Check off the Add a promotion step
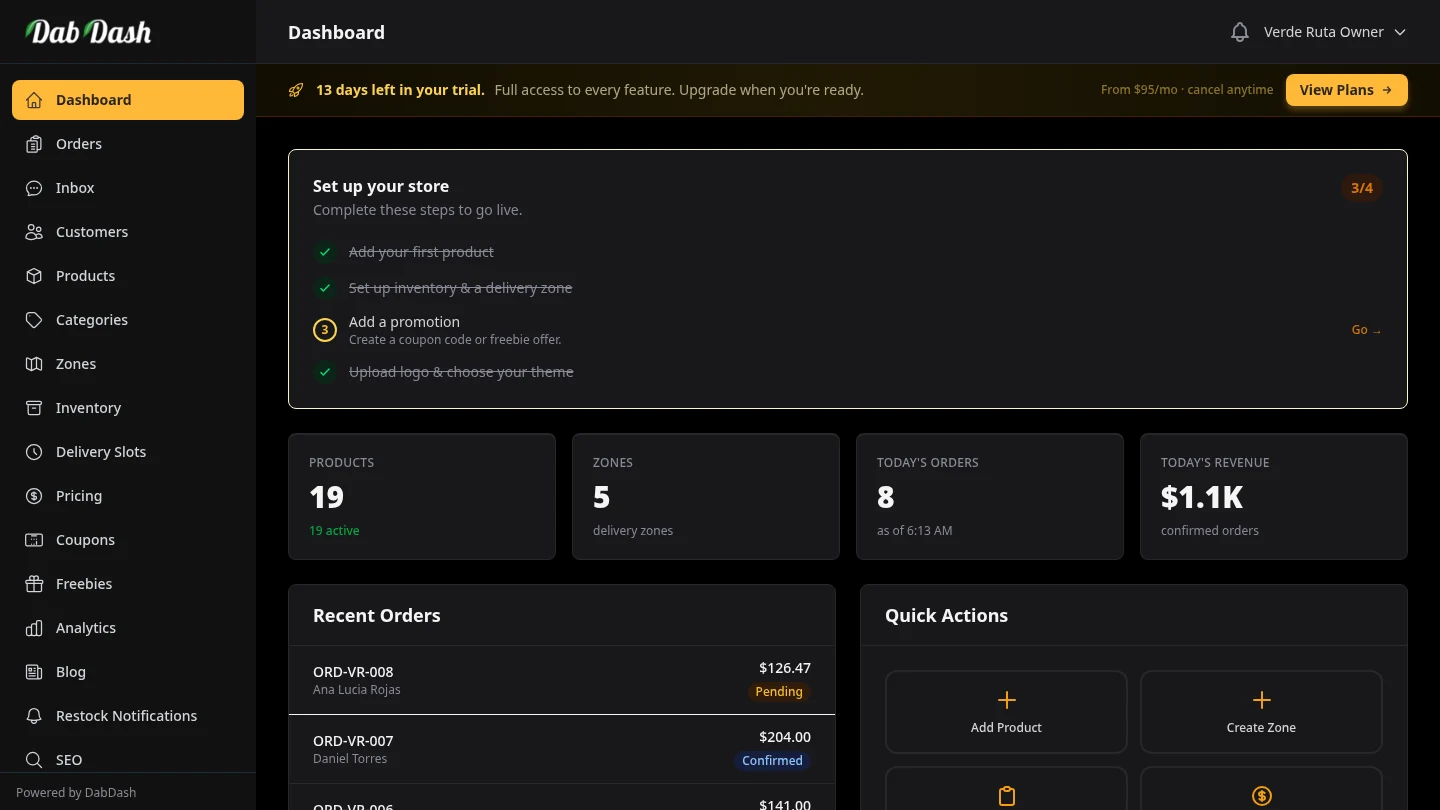This screenshot has width=1440, height=810. coord(324,329)
